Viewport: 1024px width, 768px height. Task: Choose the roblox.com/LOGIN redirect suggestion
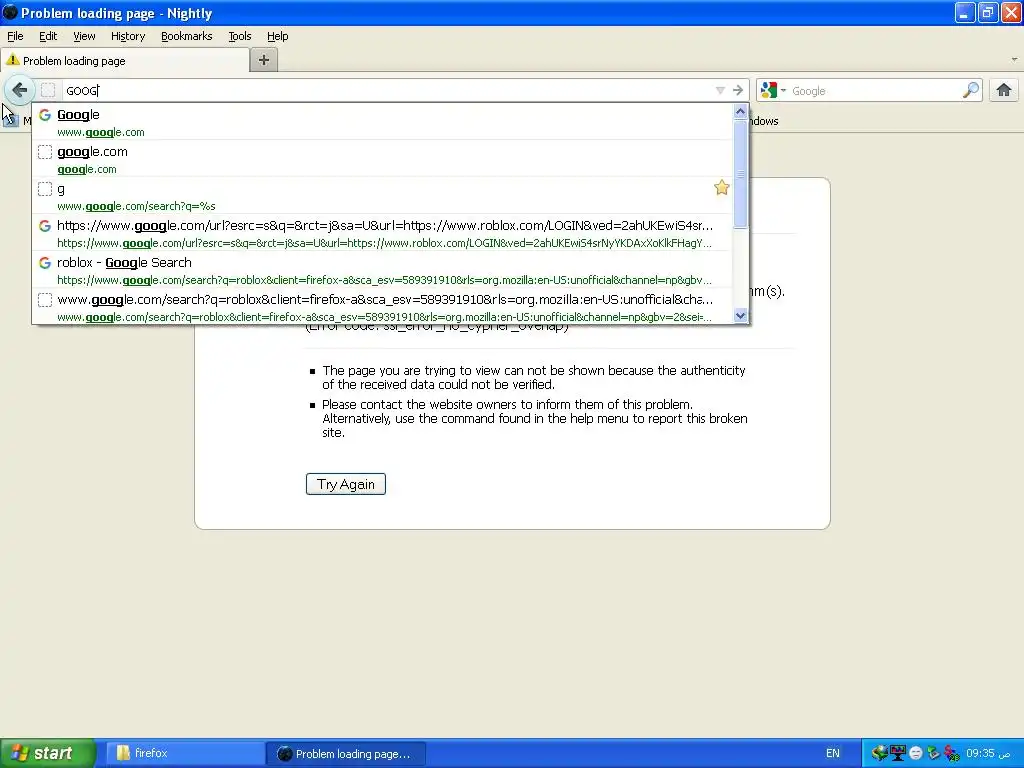click(382, 234)
